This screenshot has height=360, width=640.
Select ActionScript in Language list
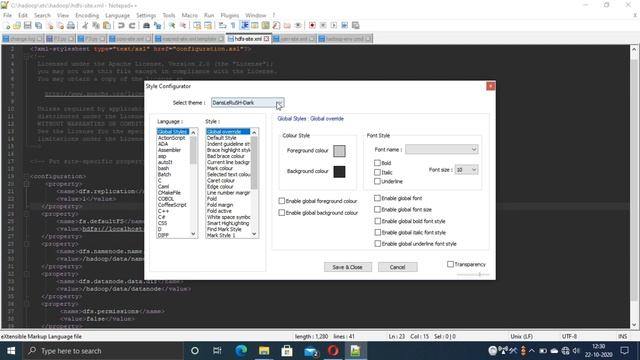(x=171, y=138)
